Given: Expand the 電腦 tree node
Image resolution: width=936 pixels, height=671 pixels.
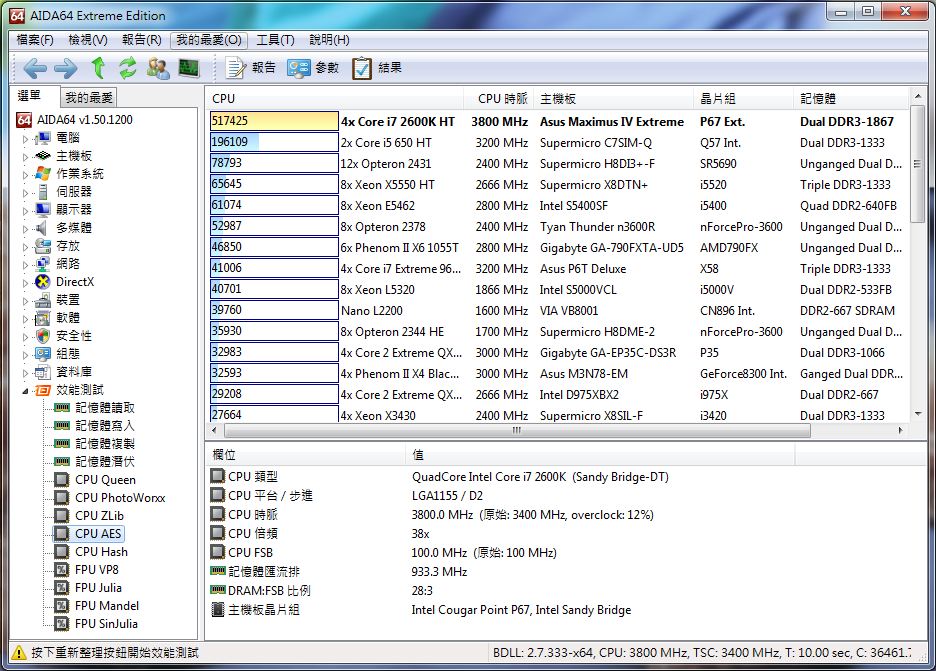Looking at the screenshot, I should (x=25, y=139).
